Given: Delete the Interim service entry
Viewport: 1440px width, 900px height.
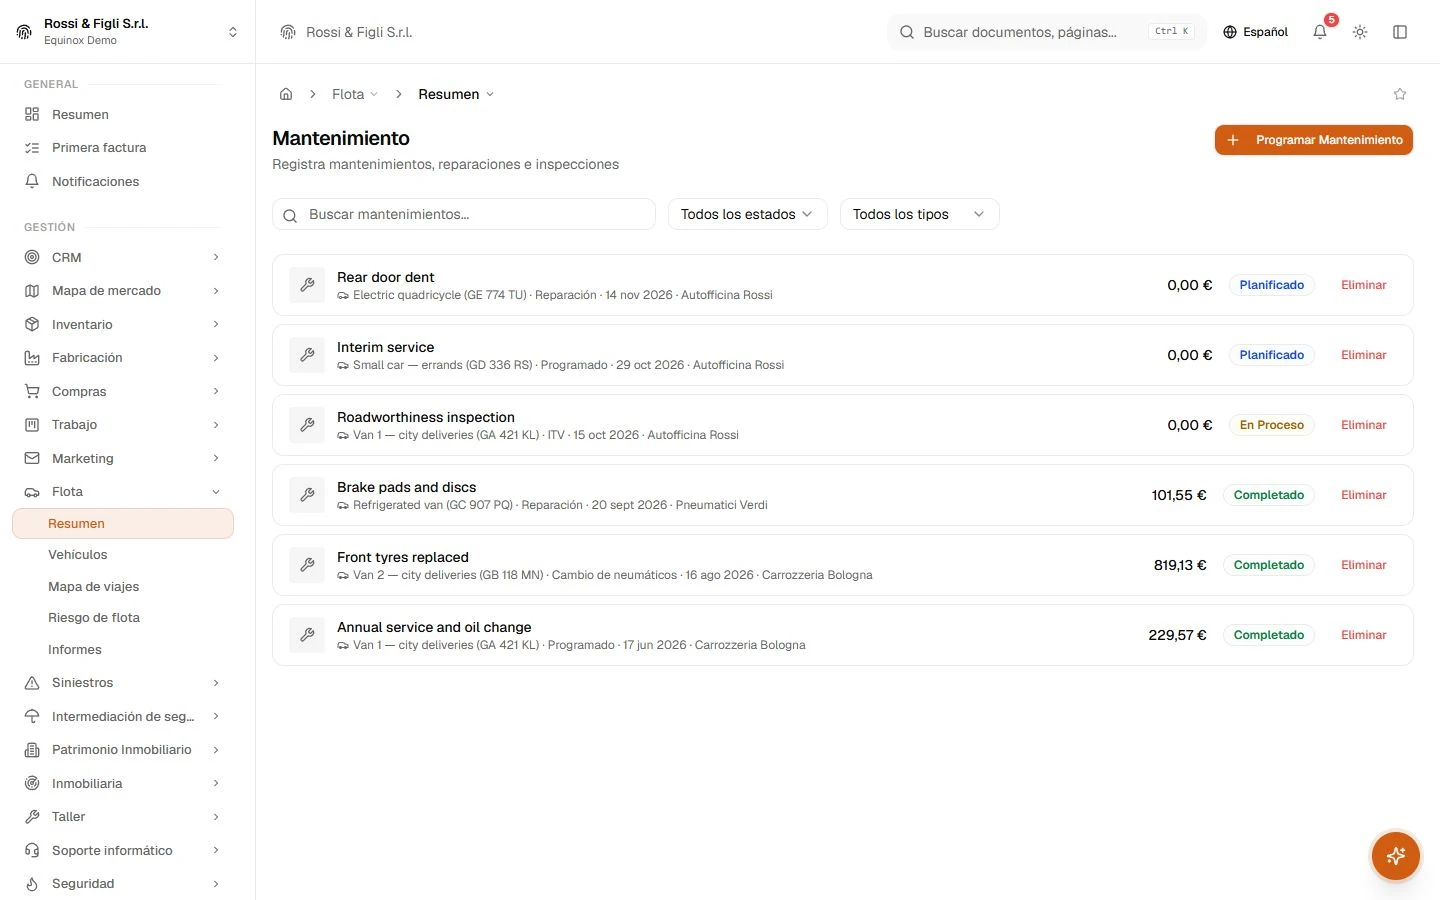Looking at the screenshot, I should coord(1364,355).
